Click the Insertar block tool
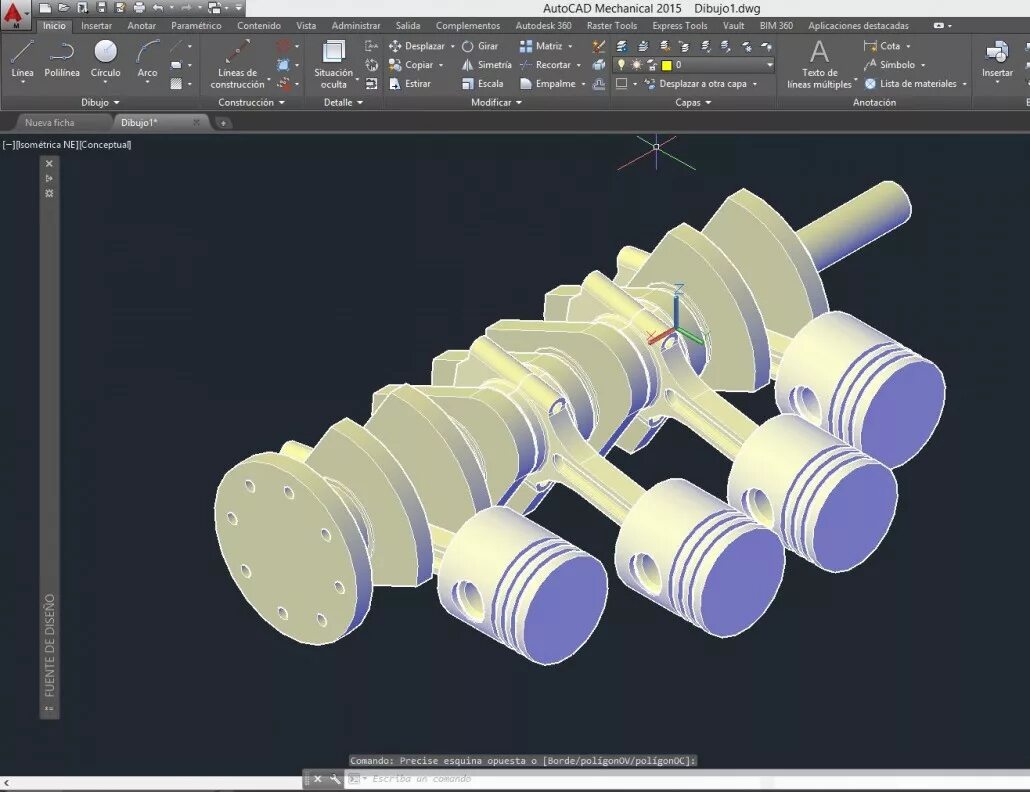This screenshot has width=1030, height=792. coord(997,60)
